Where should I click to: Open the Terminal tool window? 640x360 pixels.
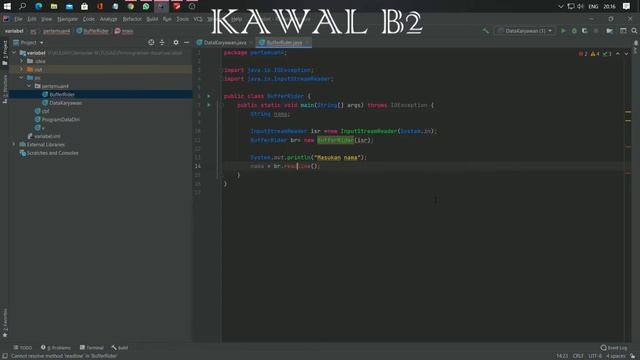[x=92, y=348]
